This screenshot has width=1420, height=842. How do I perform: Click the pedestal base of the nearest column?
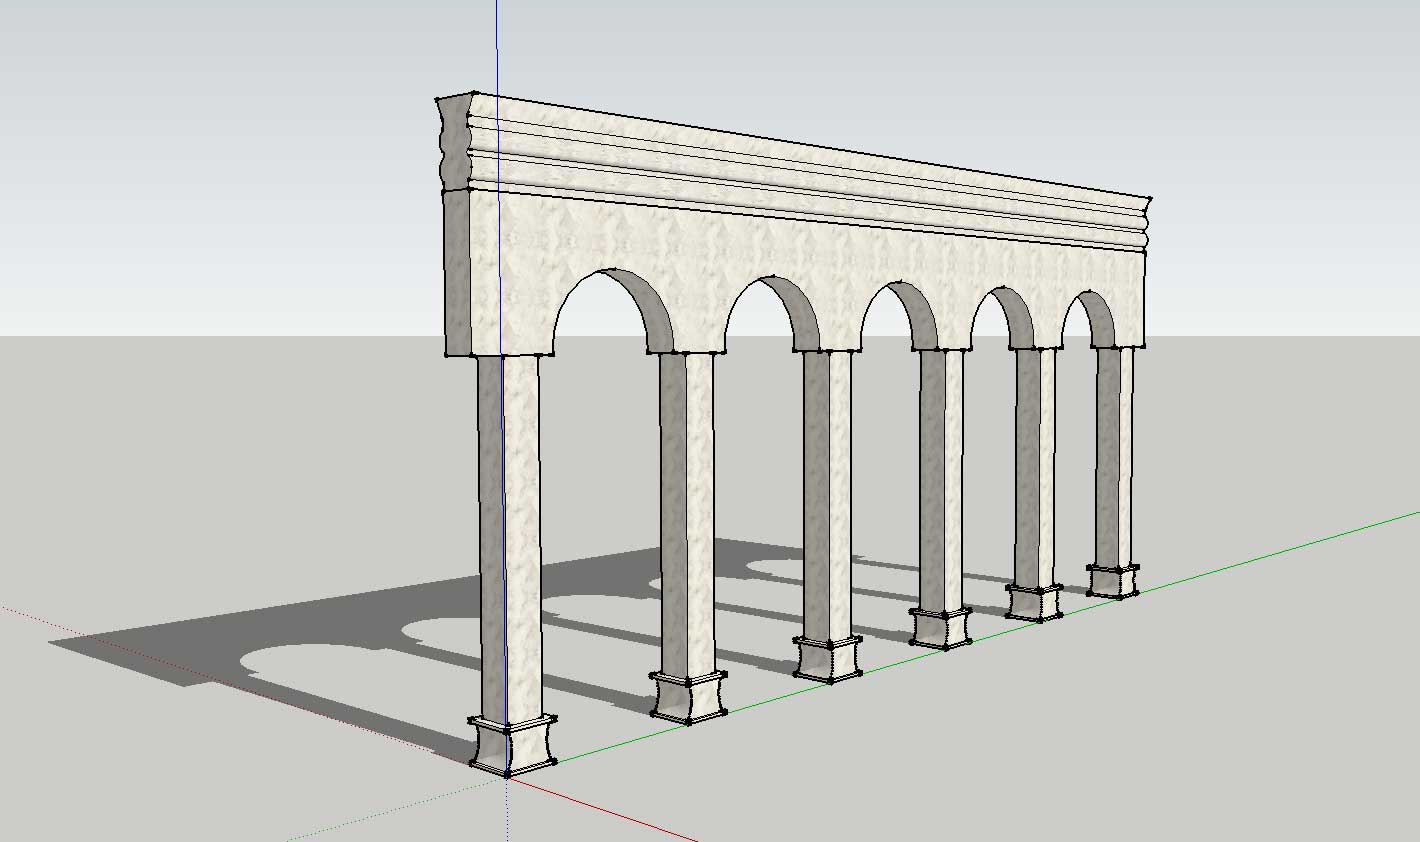(513, 745)
